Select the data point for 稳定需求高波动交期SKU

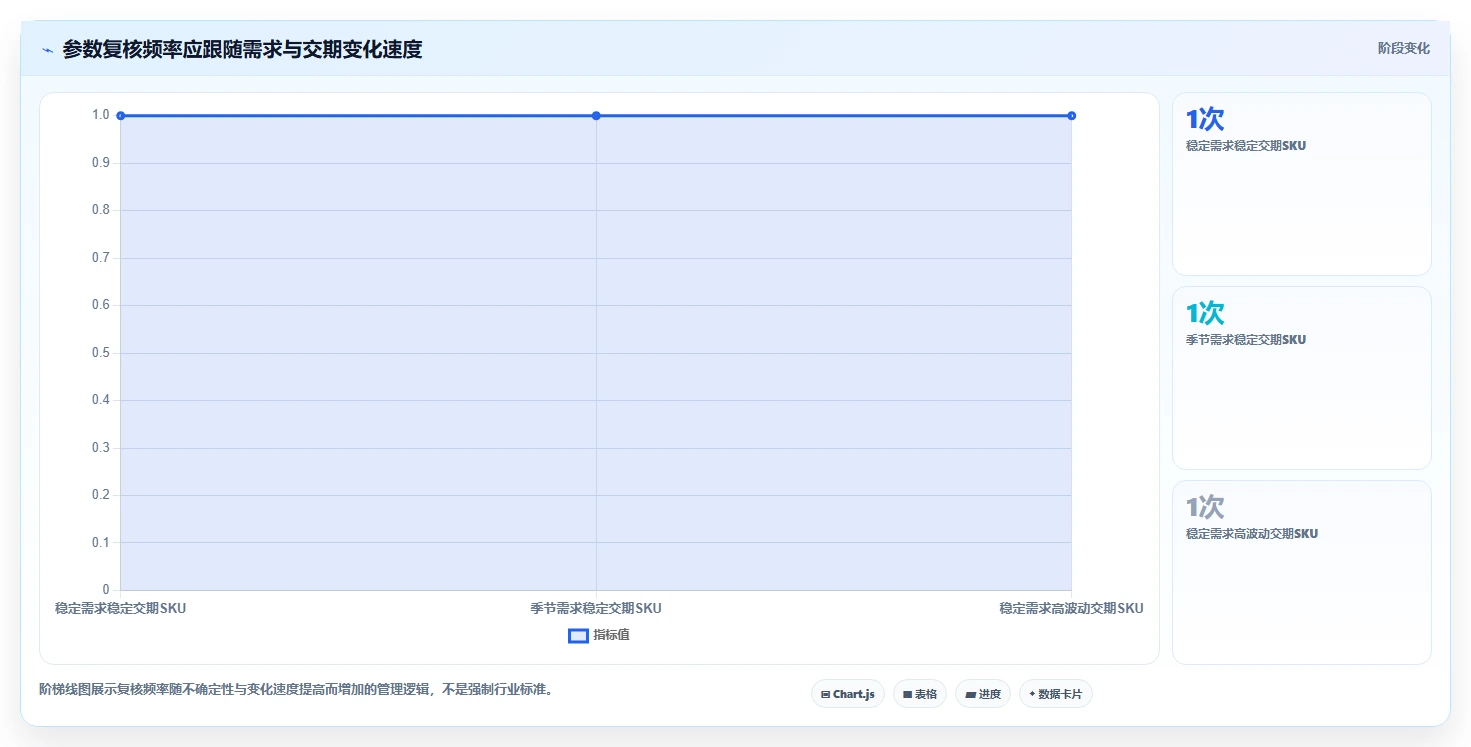pos(1071,116)
